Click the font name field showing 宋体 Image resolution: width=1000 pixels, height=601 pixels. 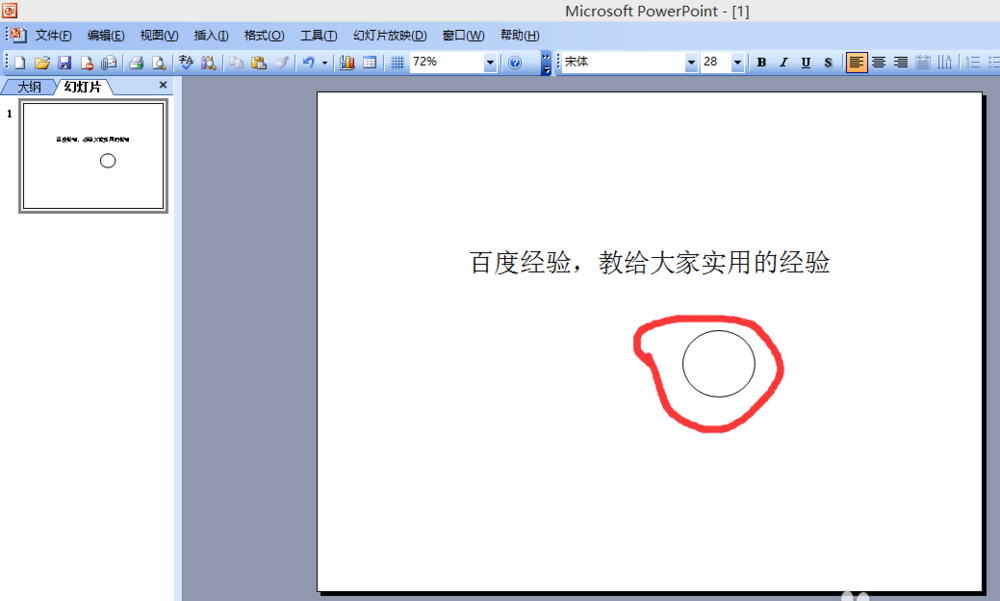click(623, 63)
